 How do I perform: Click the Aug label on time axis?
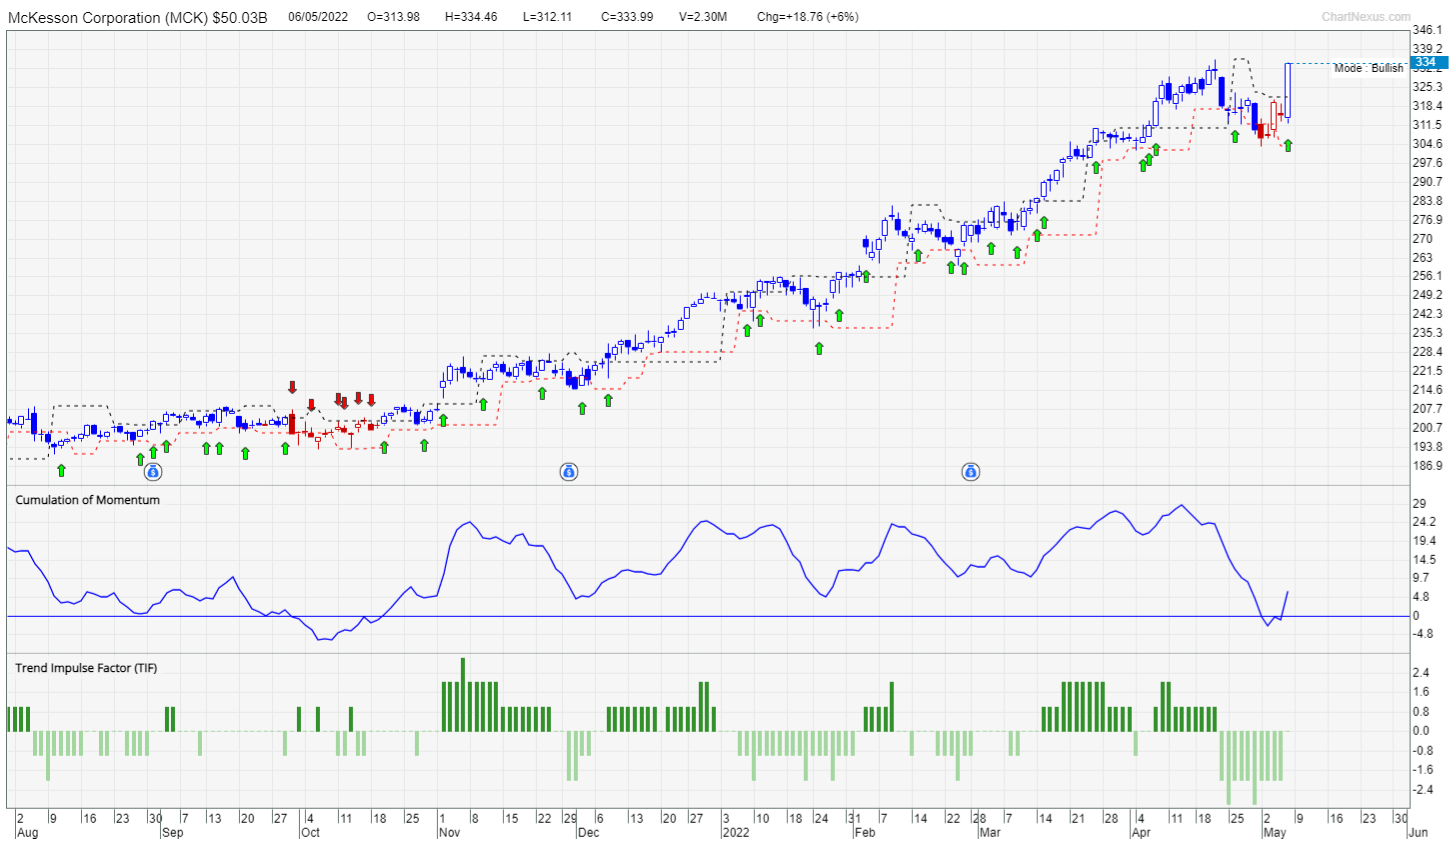pyautogui.click(x=27, y=832)
